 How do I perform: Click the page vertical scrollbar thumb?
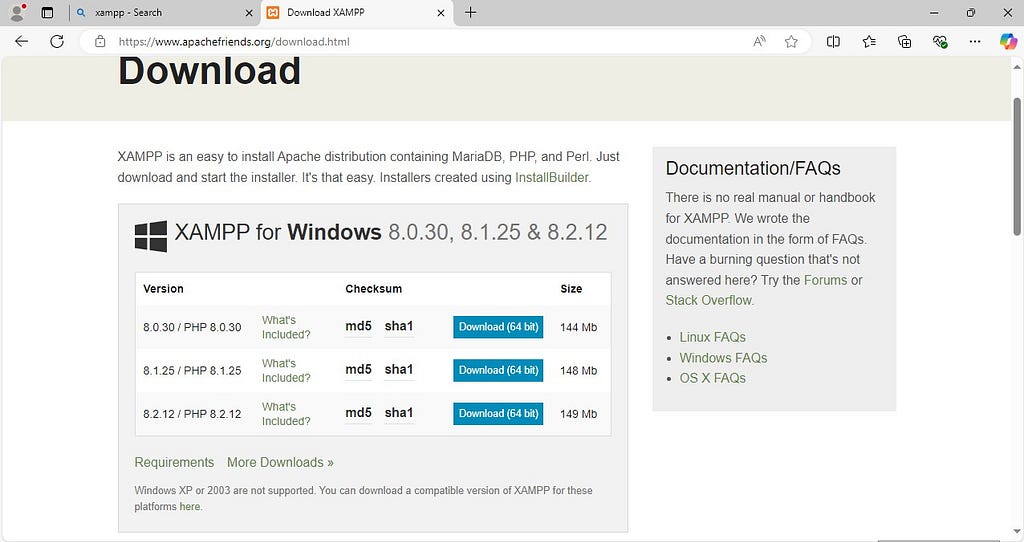point(1017,167)
